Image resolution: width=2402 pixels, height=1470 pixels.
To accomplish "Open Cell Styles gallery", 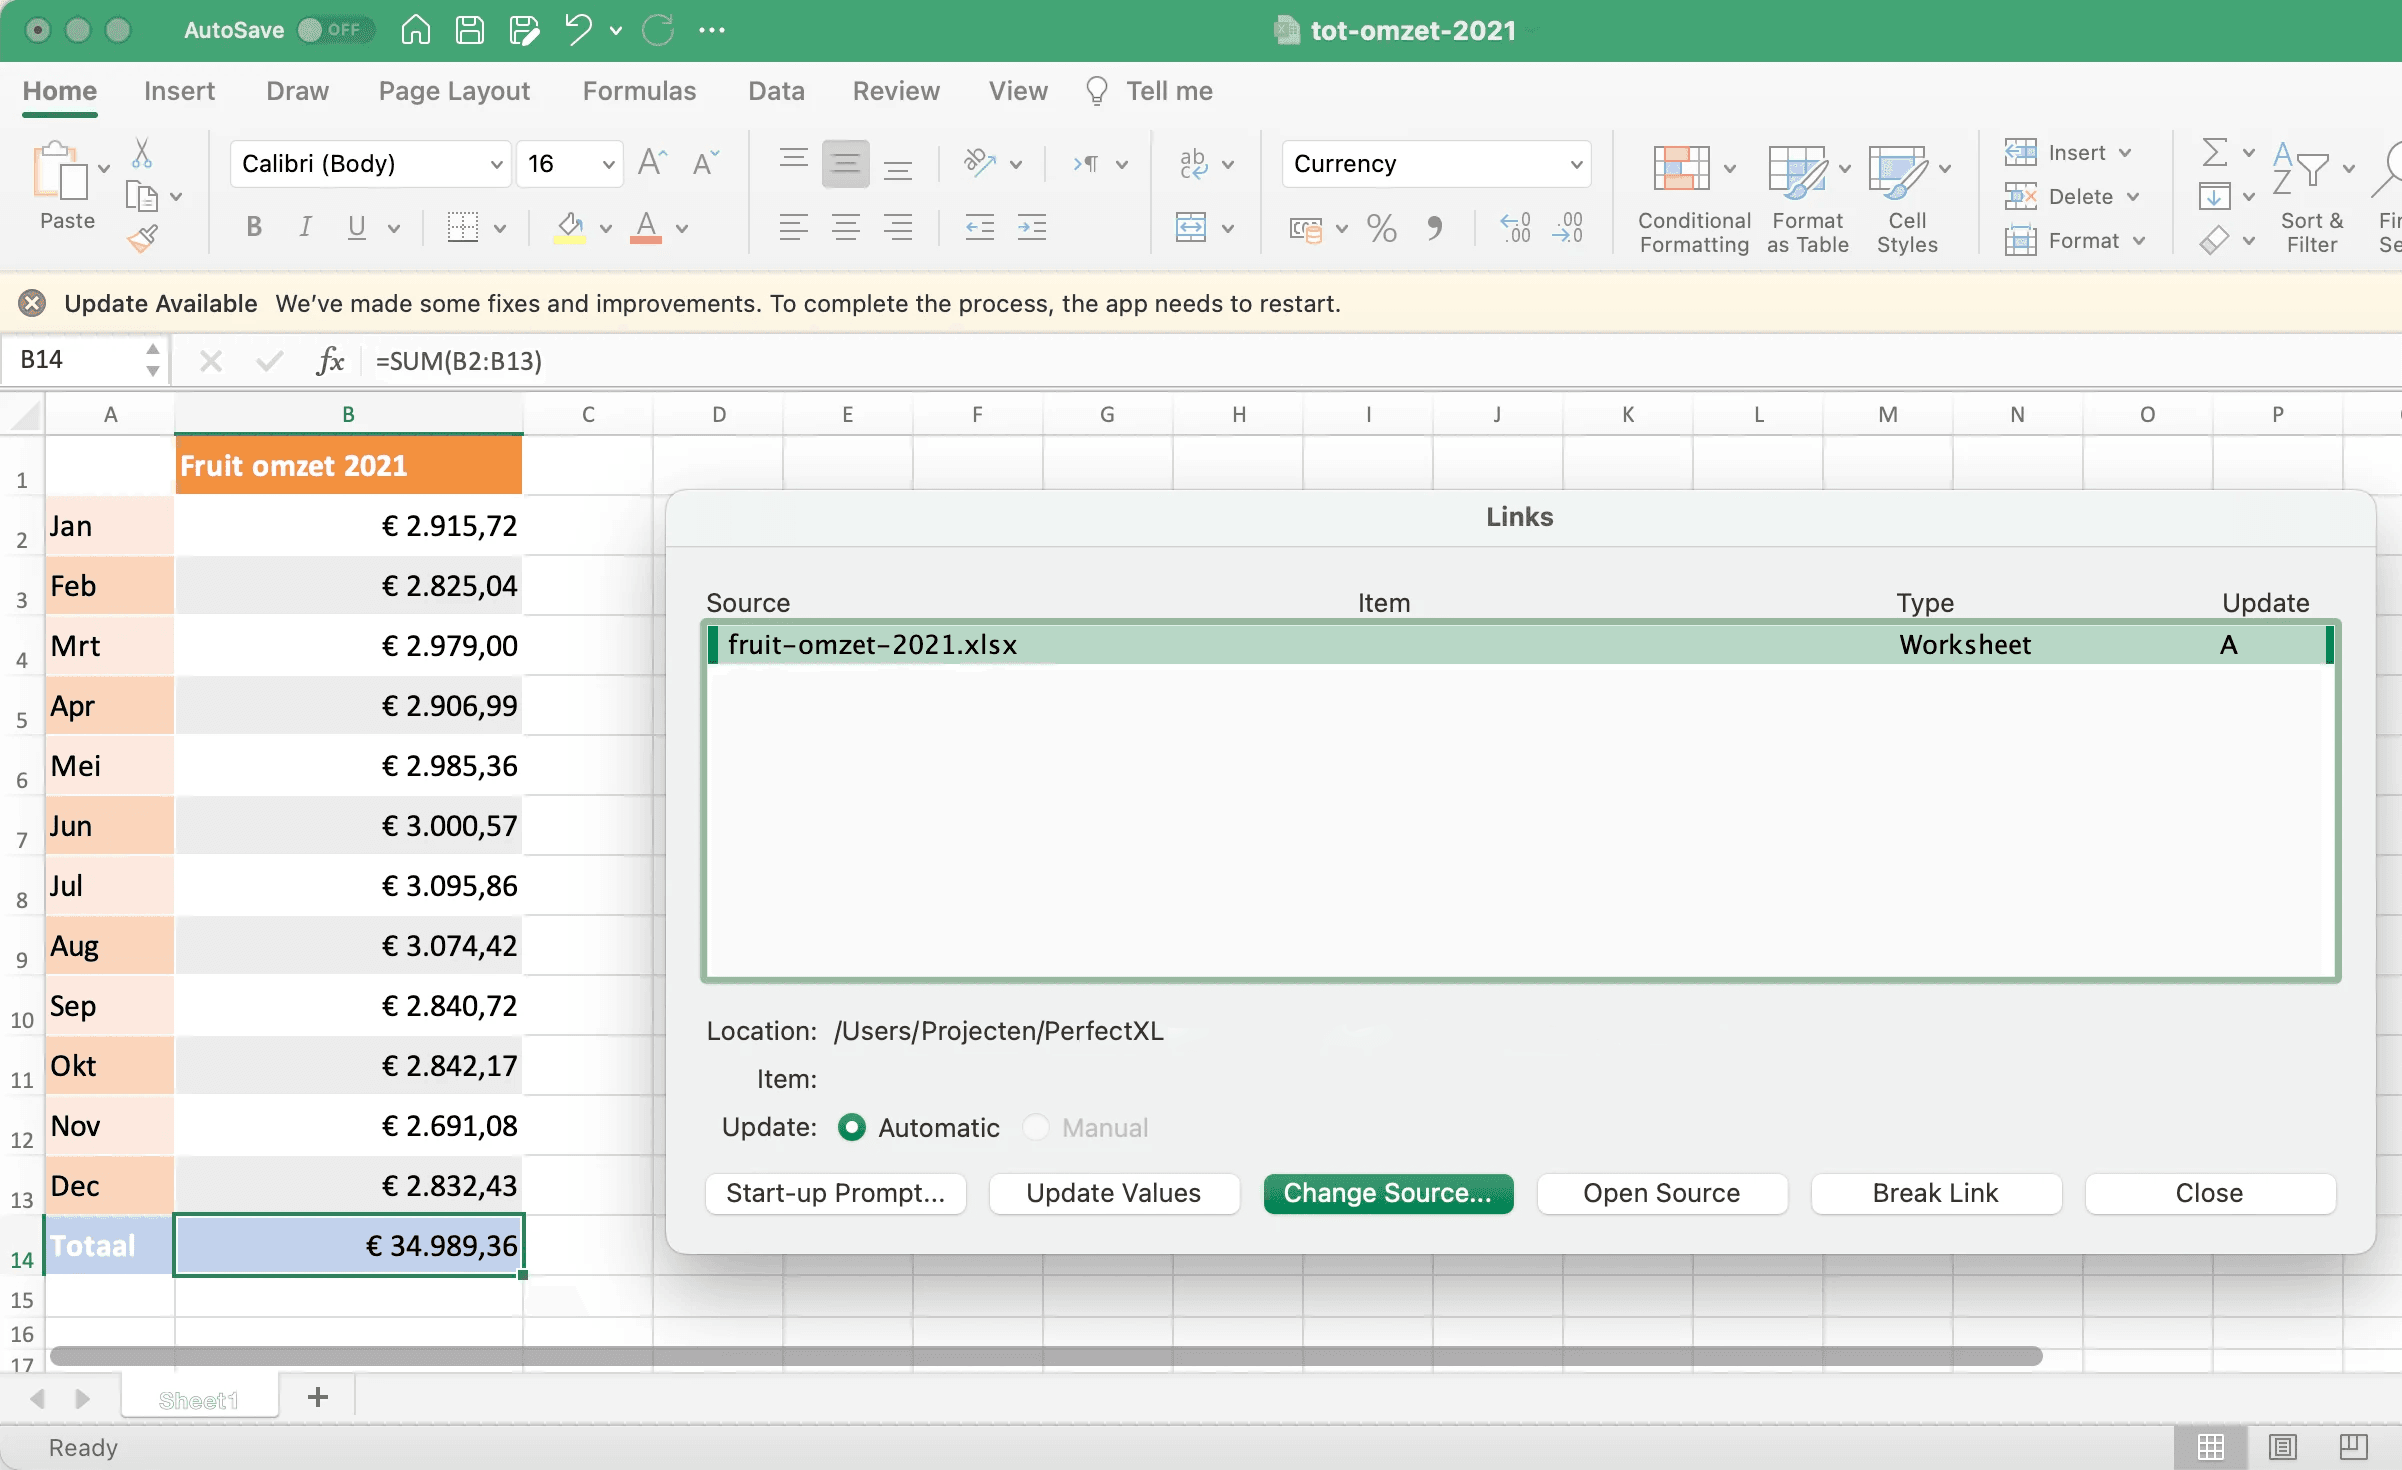I will coord(1906,197).
